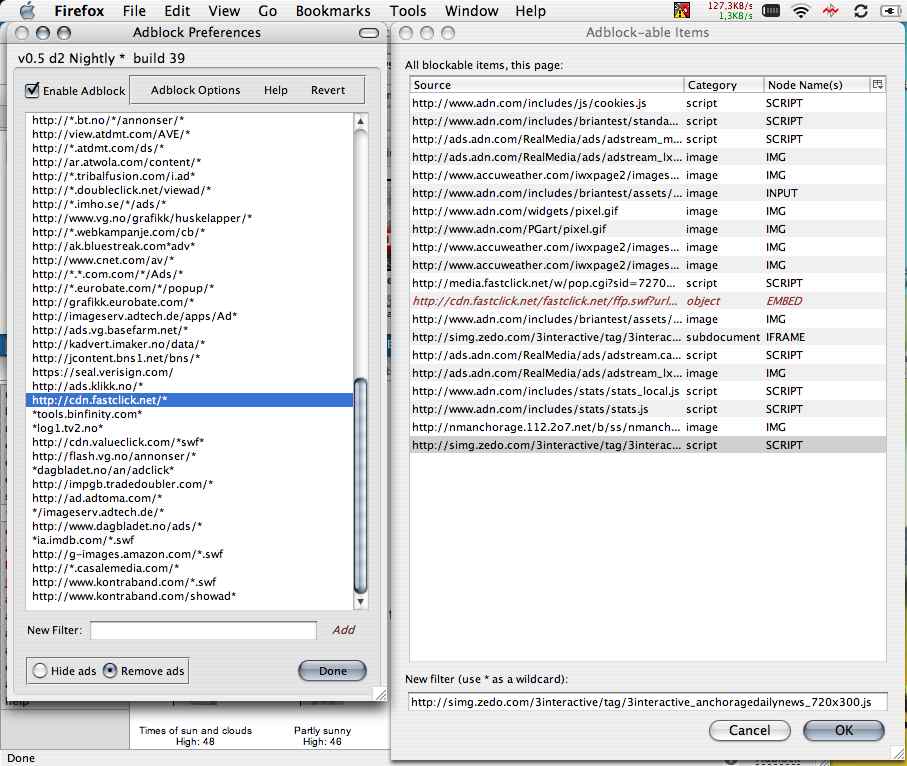This screenshot has height=766, width=907.
Task: Select the stats_local.js script row
Action: [647, 391]
